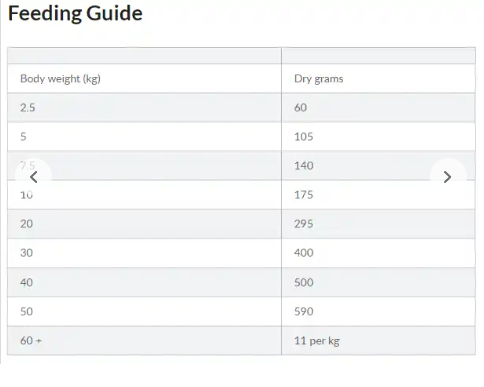The height and width of the screenshot is (387, 484).
Task: Select the 2.5 body weight cell
Action: click(x=144, y=108)
